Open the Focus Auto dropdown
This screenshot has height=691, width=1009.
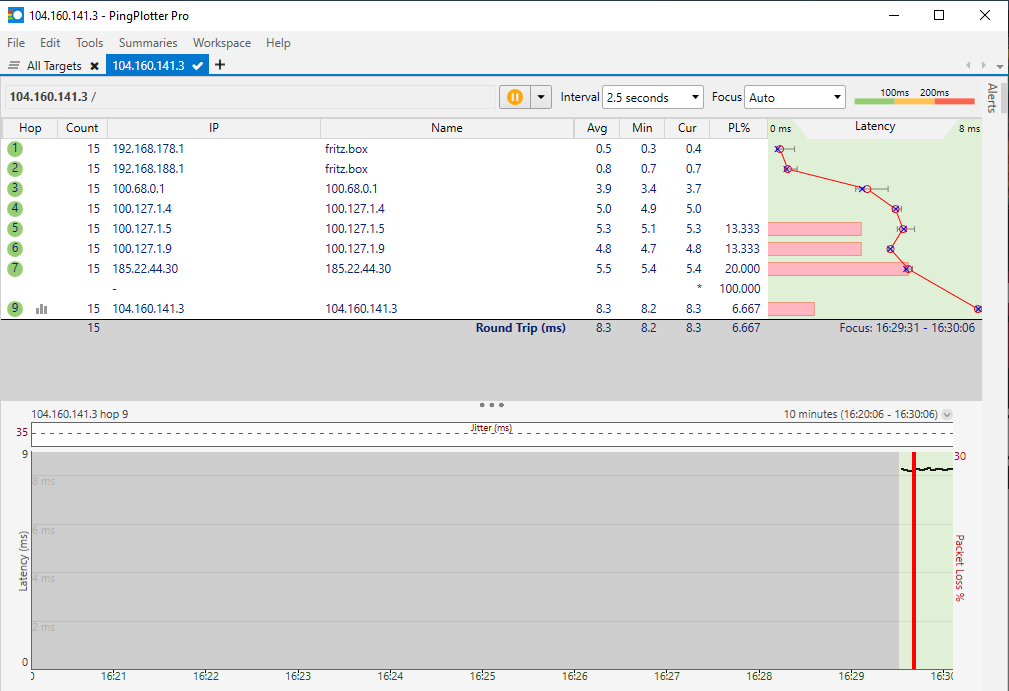[x=795, y=97]
